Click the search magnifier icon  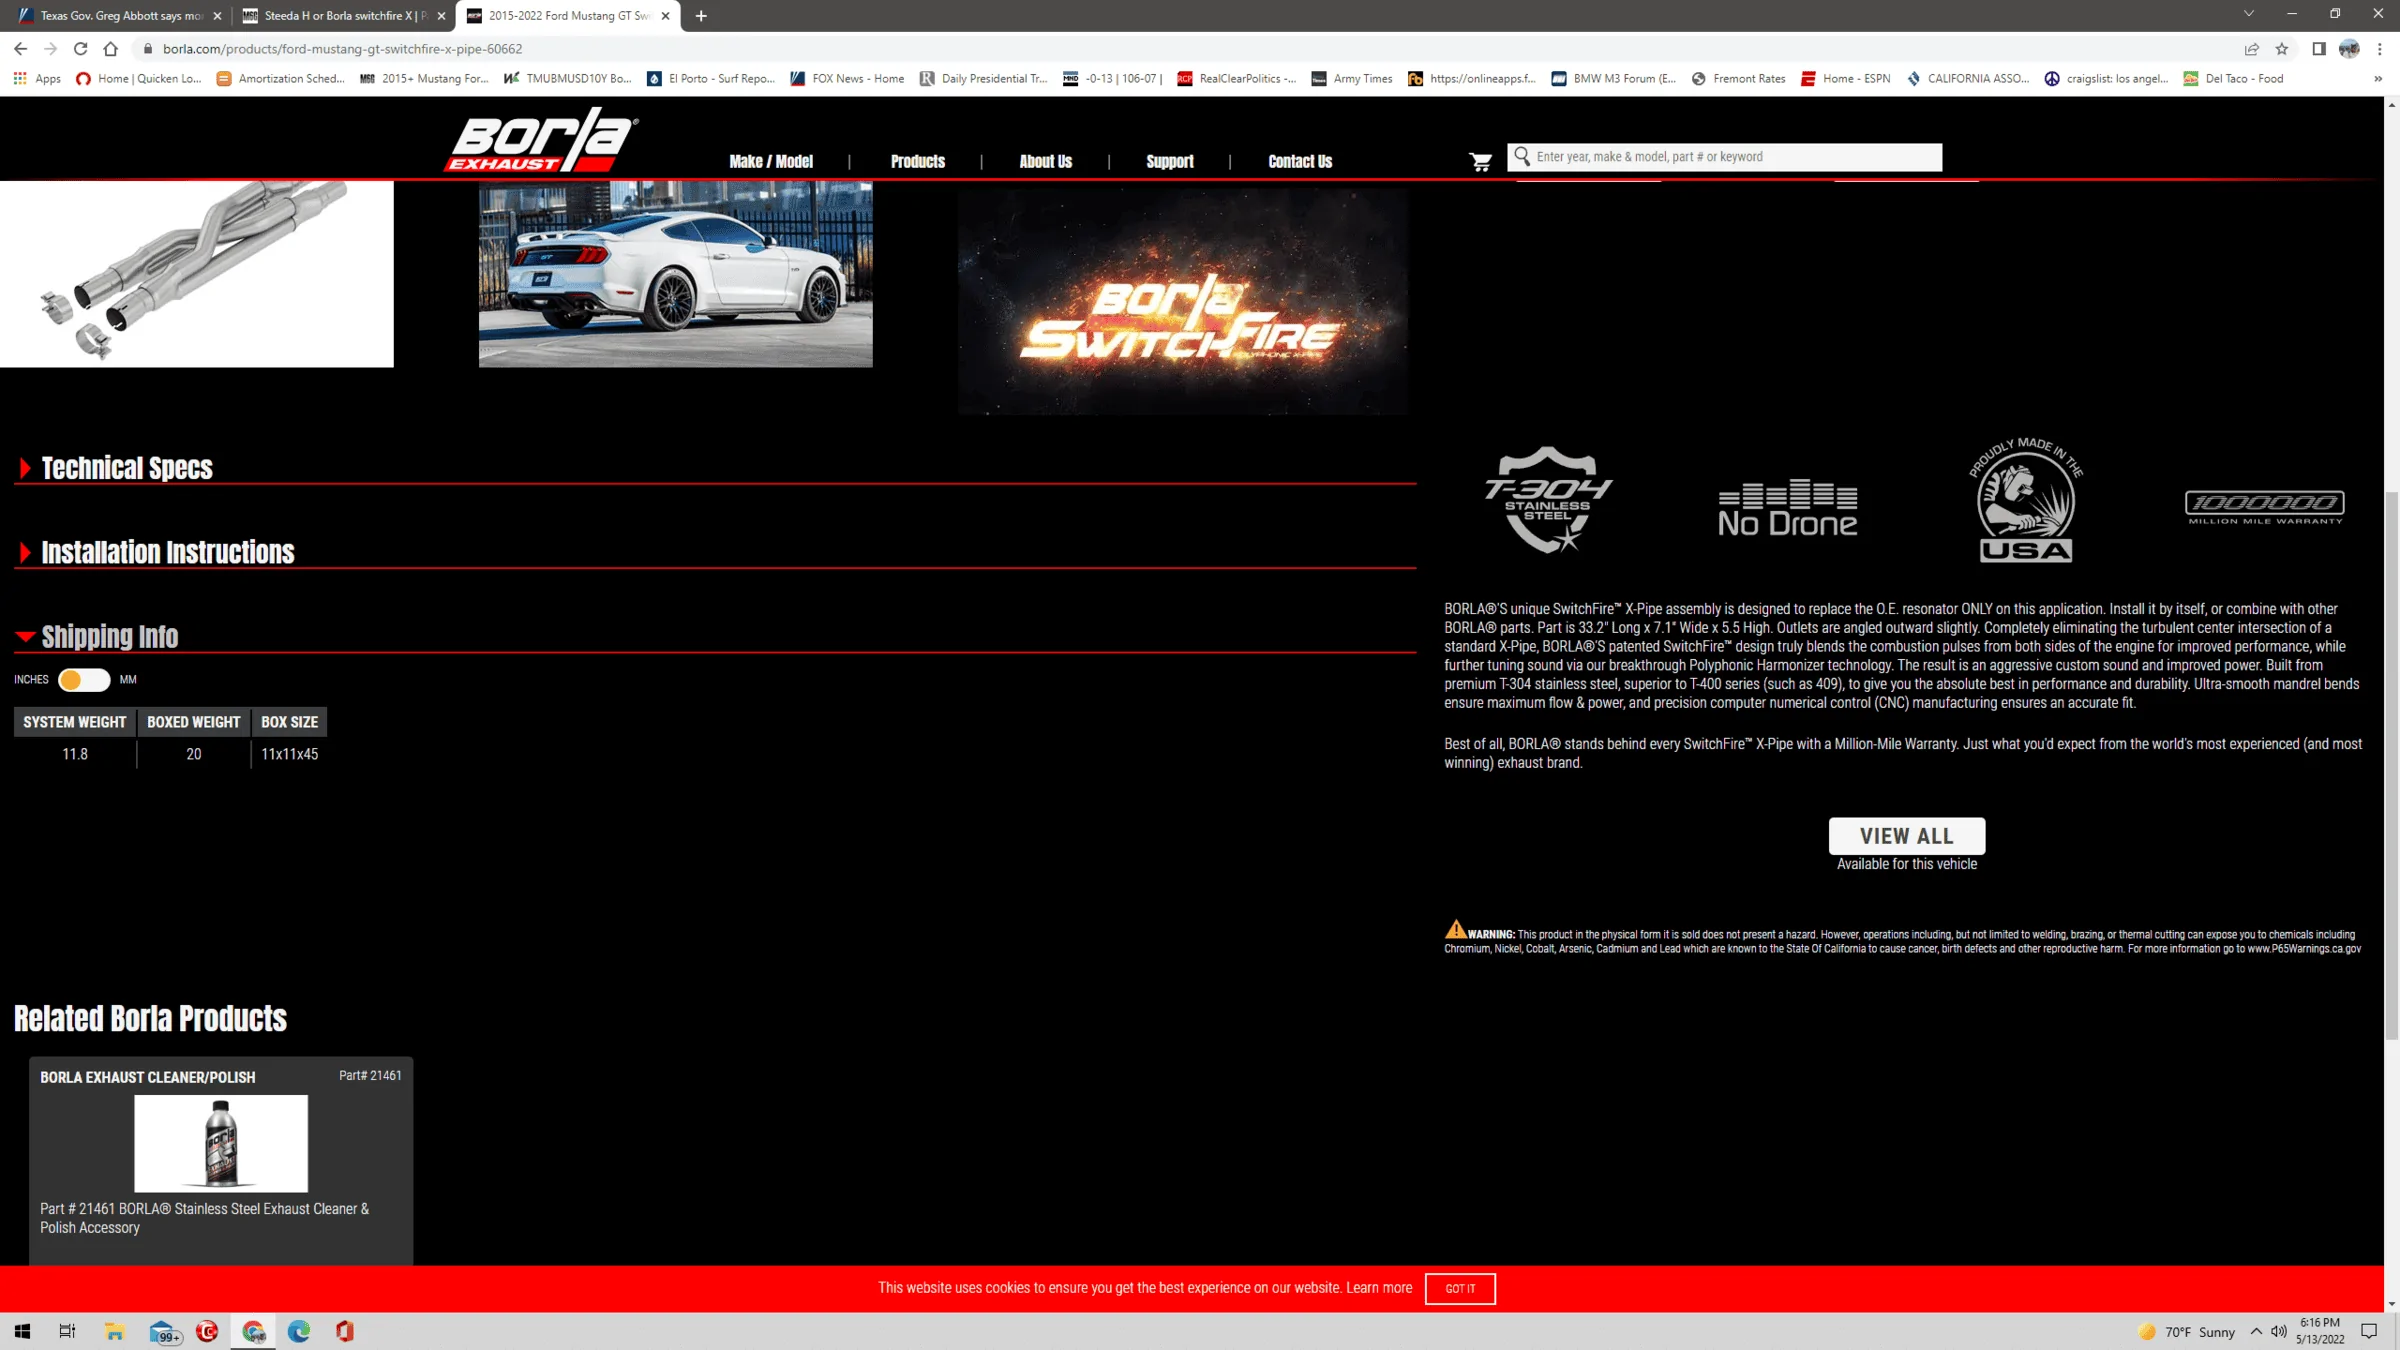(1522, 157)
